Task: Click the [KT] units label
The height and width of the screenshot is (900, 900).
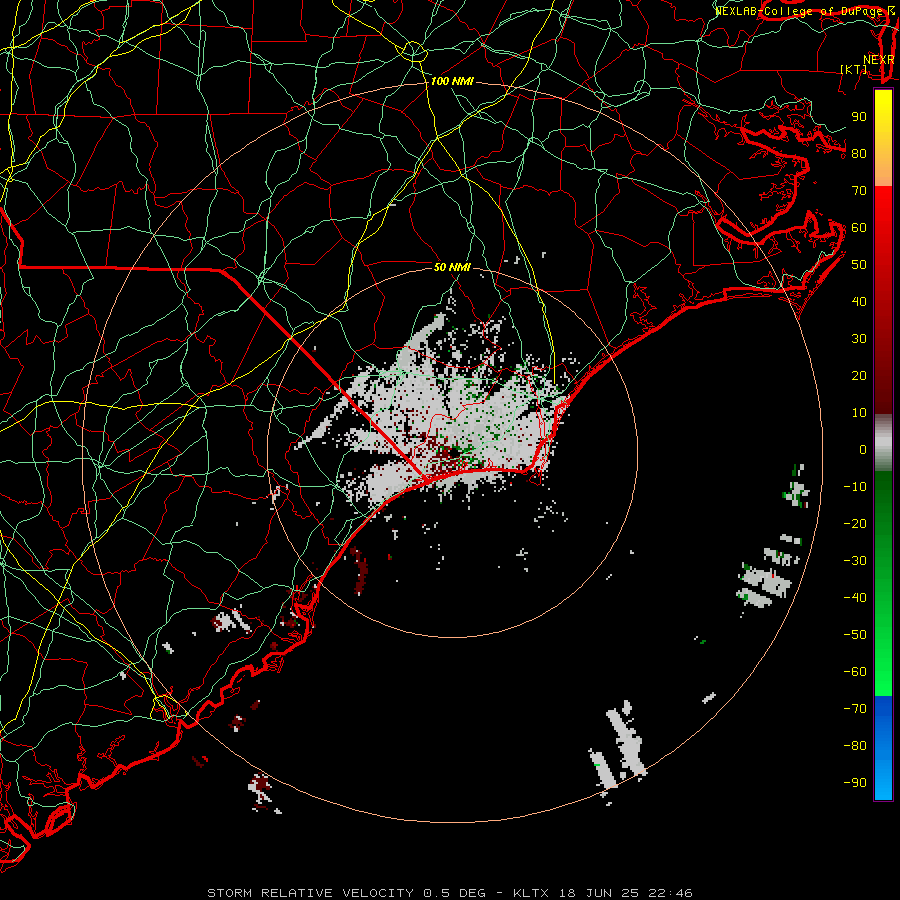Action: click(854, 69)
